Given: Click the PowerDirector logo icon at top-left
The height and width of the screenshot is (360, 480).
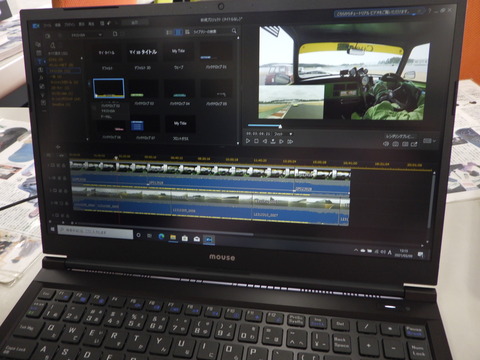Looking at the screenshot, I should pos(36,26).
